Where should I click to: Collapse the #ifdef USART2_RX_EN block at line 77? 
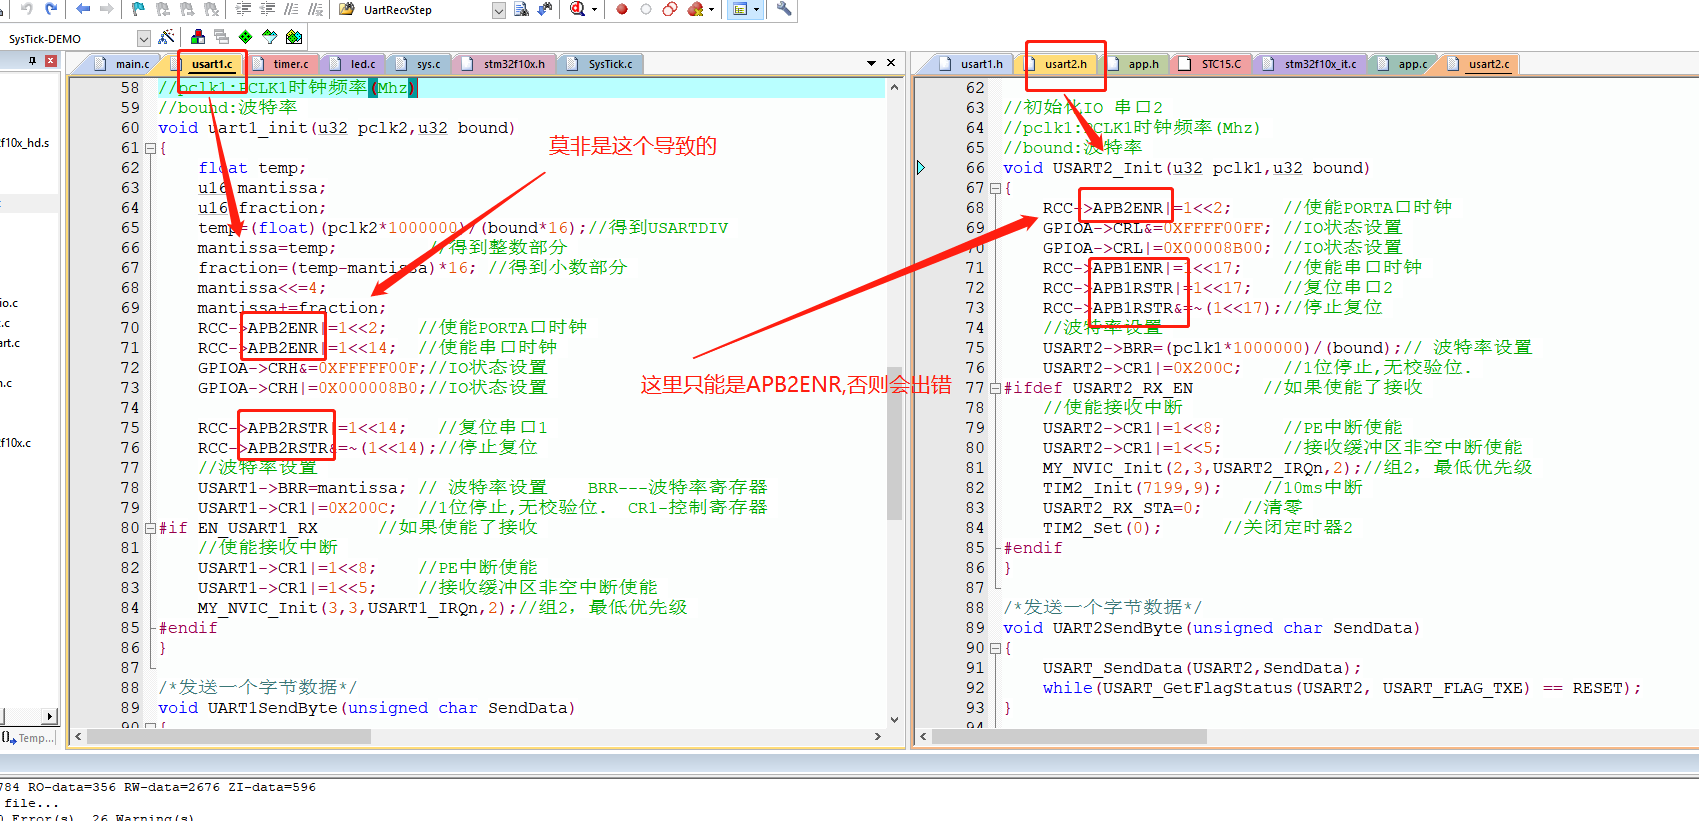click(995, 388)
